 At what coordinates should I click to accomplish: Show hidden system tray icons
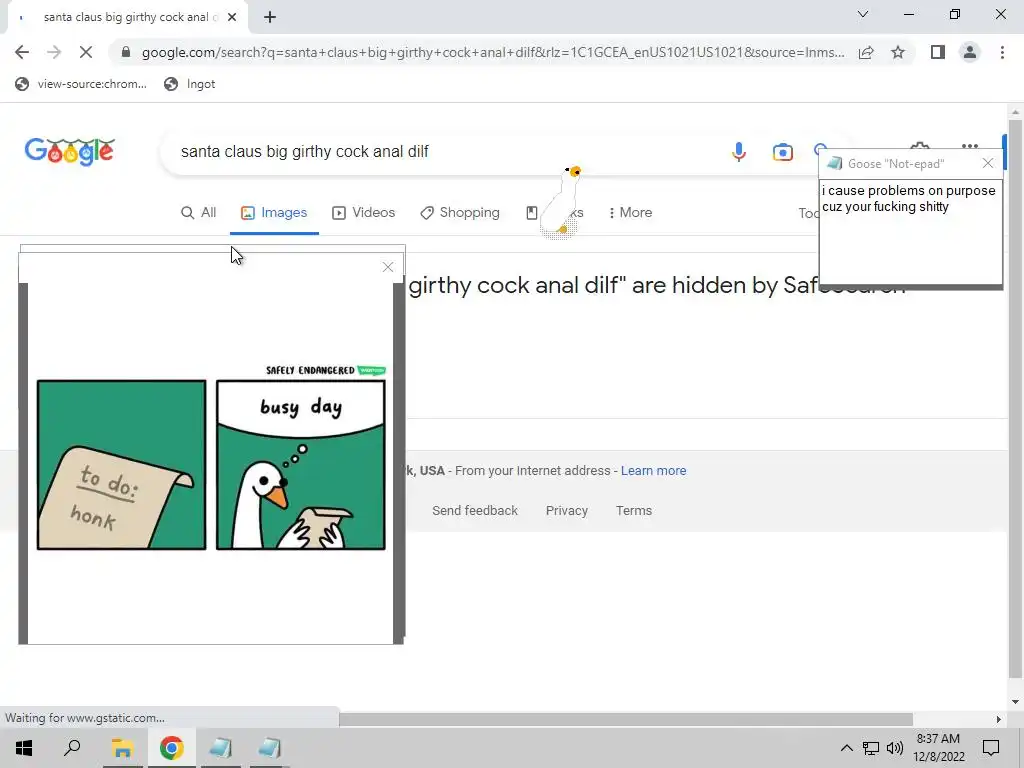(x=846, y=748)
